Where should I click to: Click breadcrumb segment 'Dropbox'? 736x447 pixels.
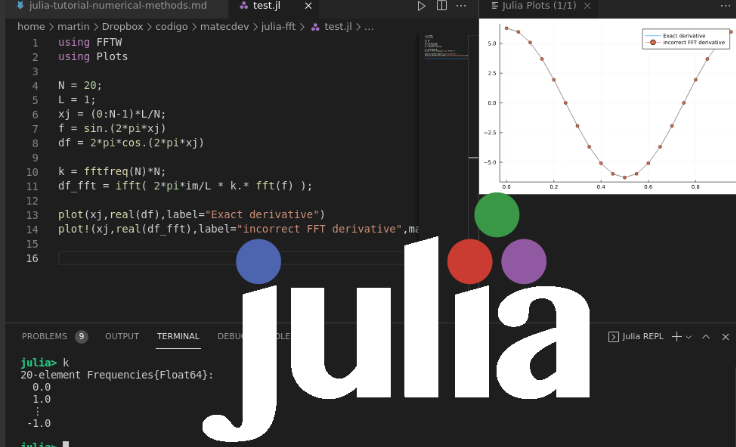123,27
